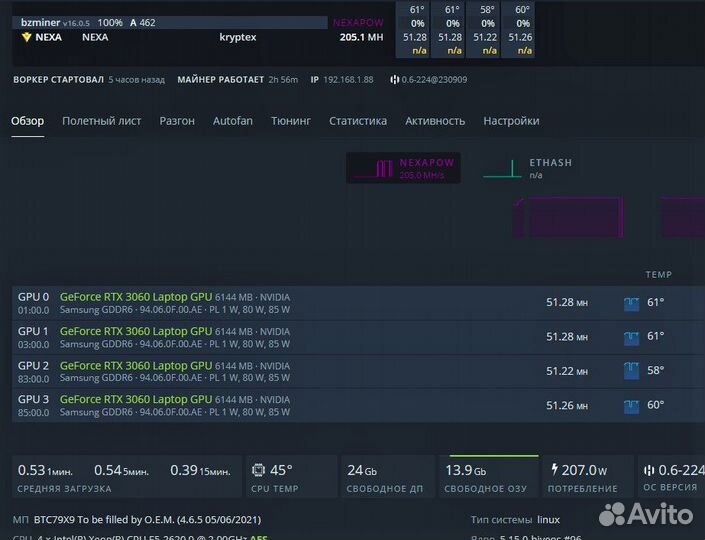Click the lightning bolt power consumption icon
The height and width of the screenshot is (540, 705).
coord(554,469)
